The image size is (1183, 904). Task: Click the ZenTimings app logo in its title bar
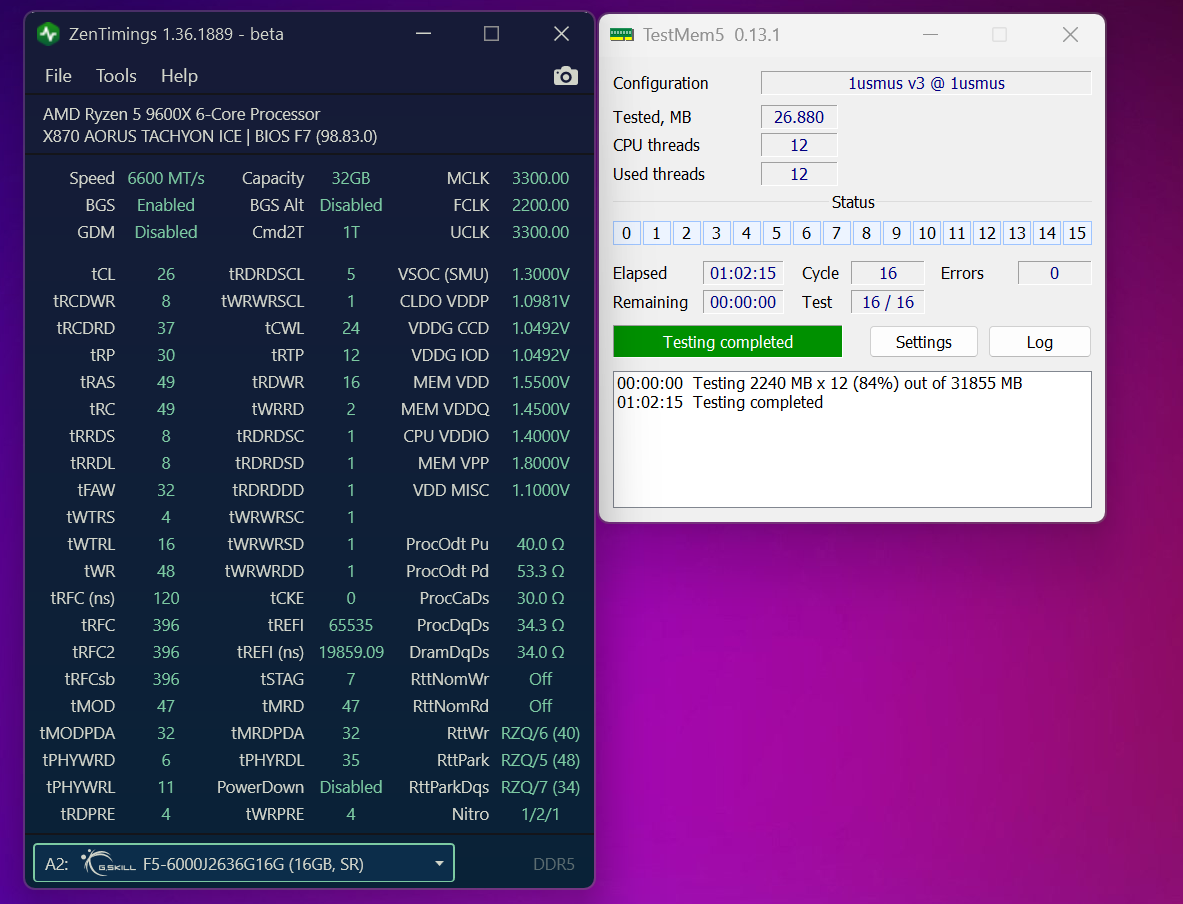pos(48,34)
